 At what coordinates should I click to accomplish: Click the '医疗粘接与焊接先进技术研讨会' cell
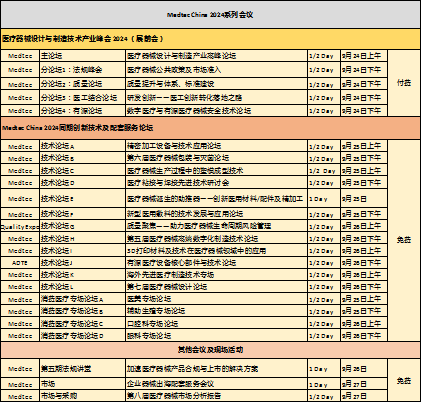[x=216, y=183]
